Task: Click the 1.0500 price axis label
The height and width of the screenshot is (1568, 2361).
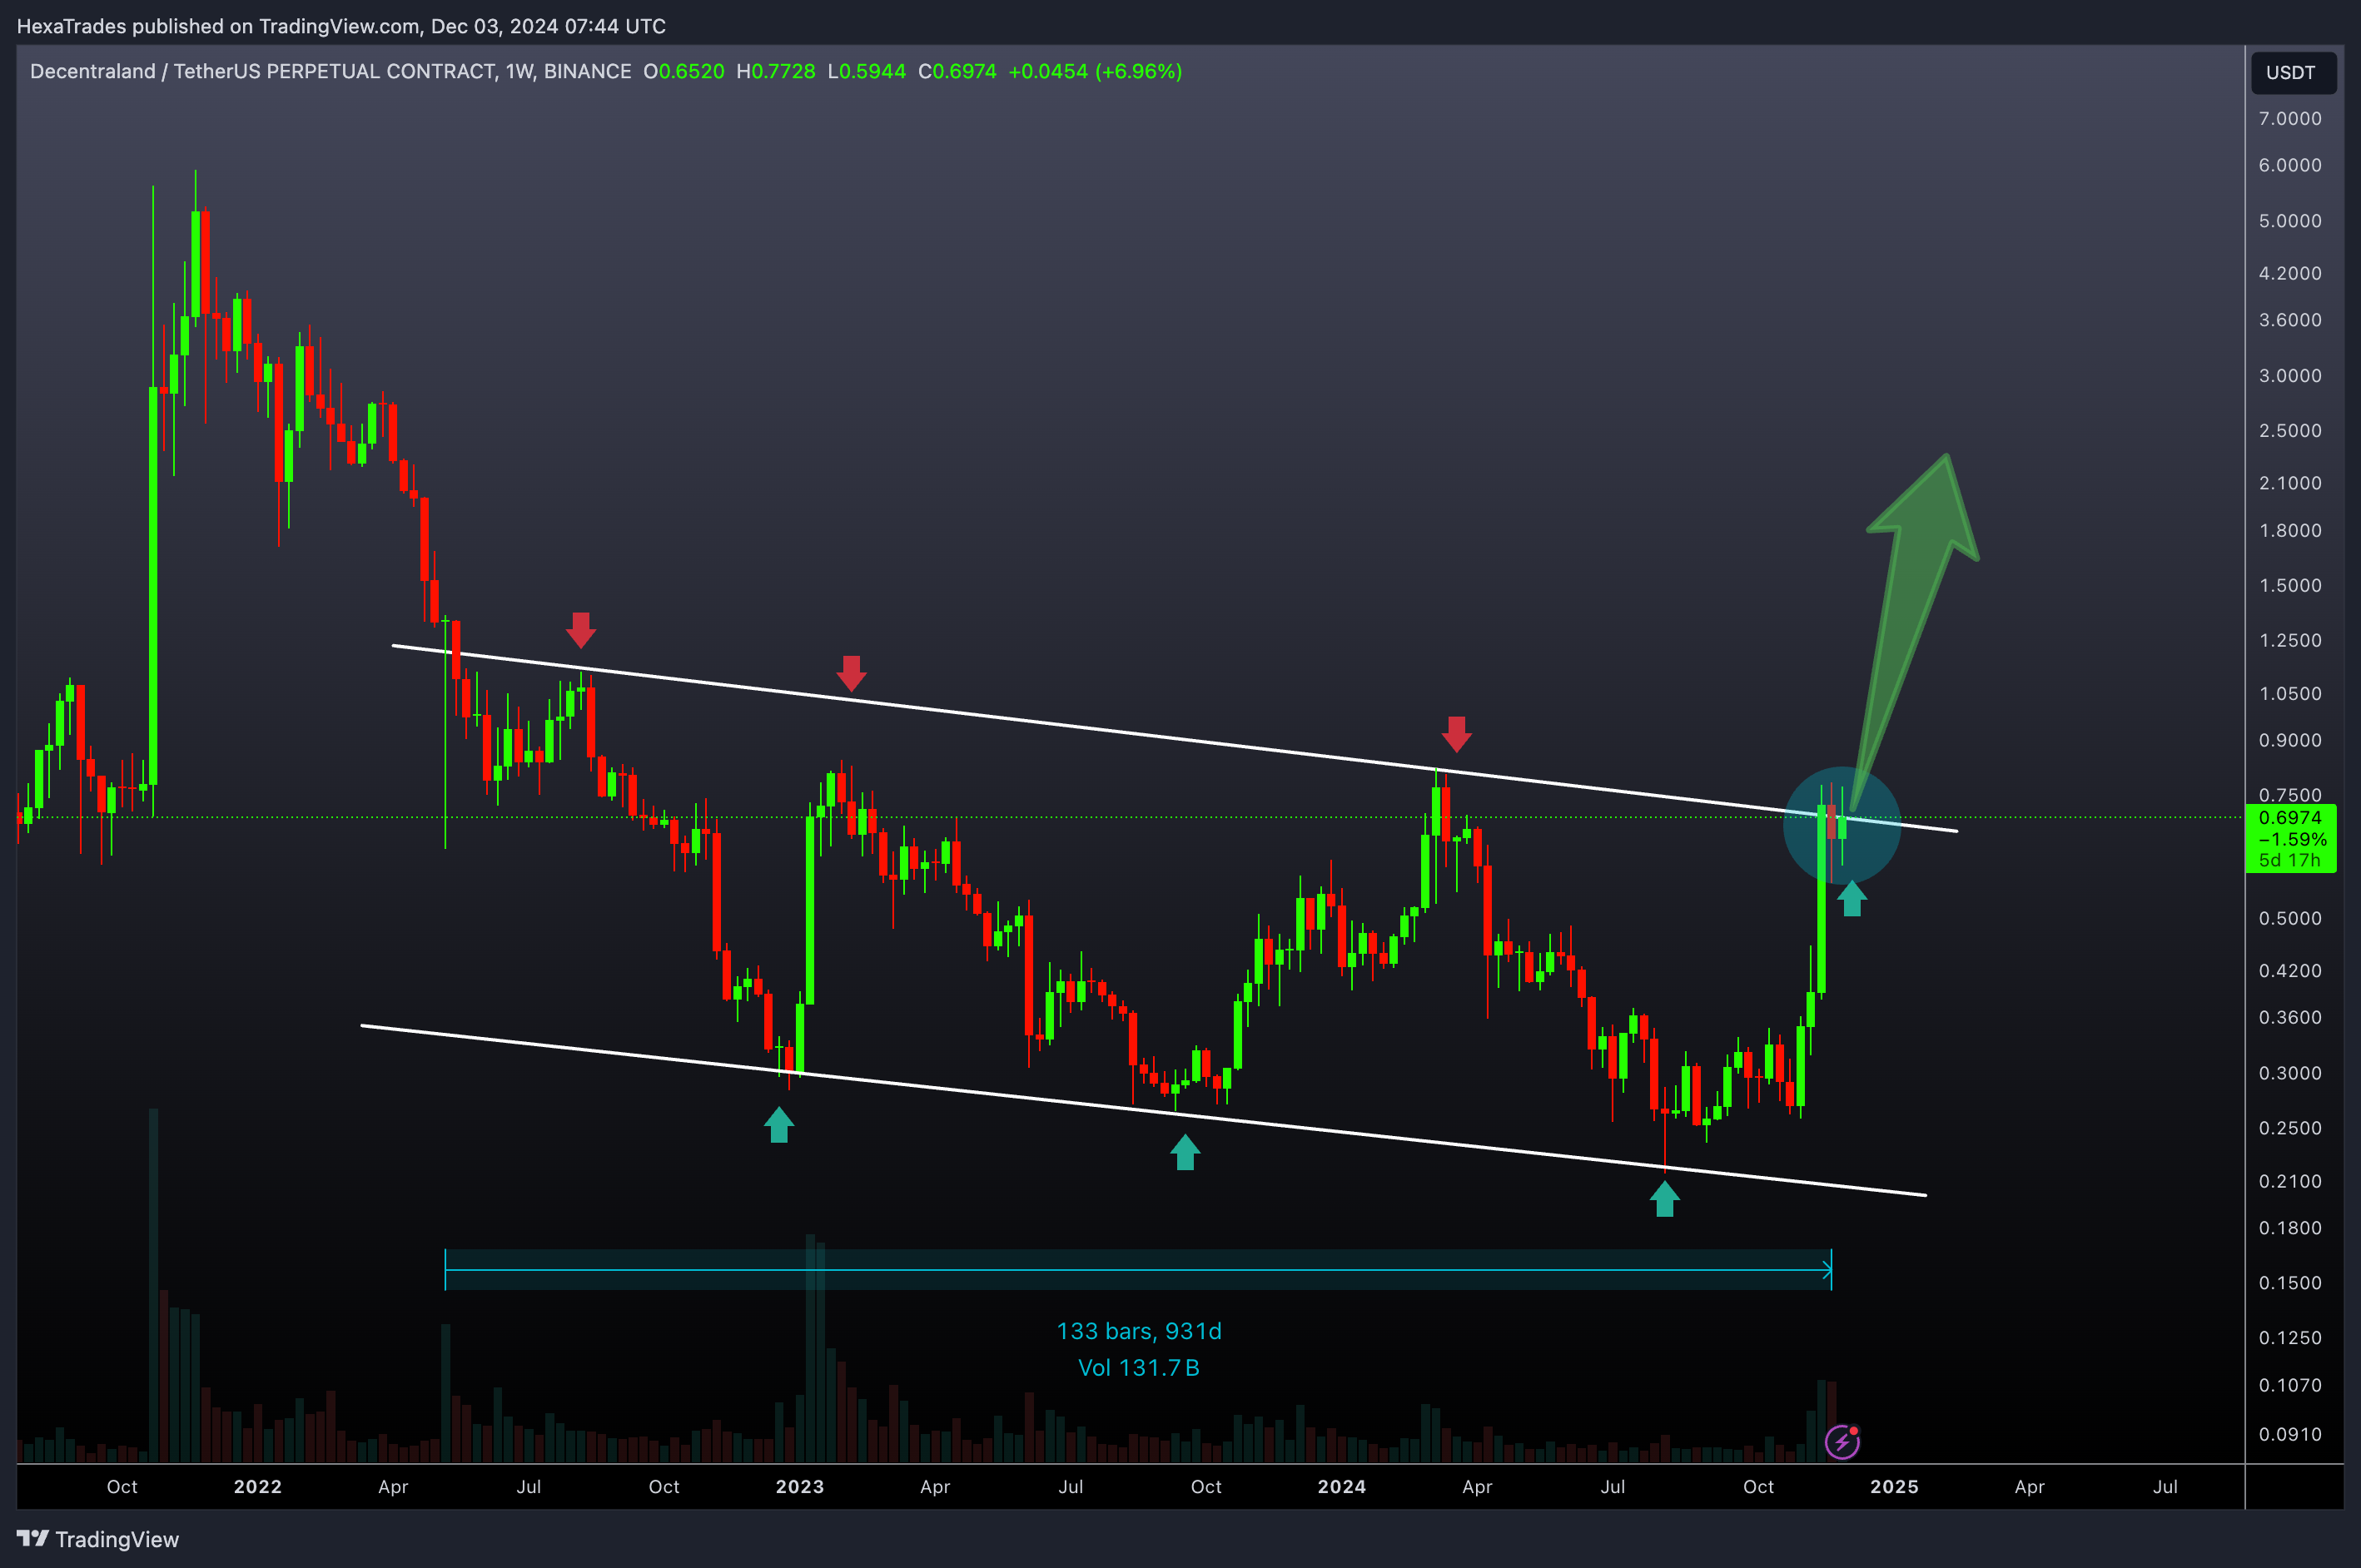Action: pyautogui.click(x=2290, y=694)
